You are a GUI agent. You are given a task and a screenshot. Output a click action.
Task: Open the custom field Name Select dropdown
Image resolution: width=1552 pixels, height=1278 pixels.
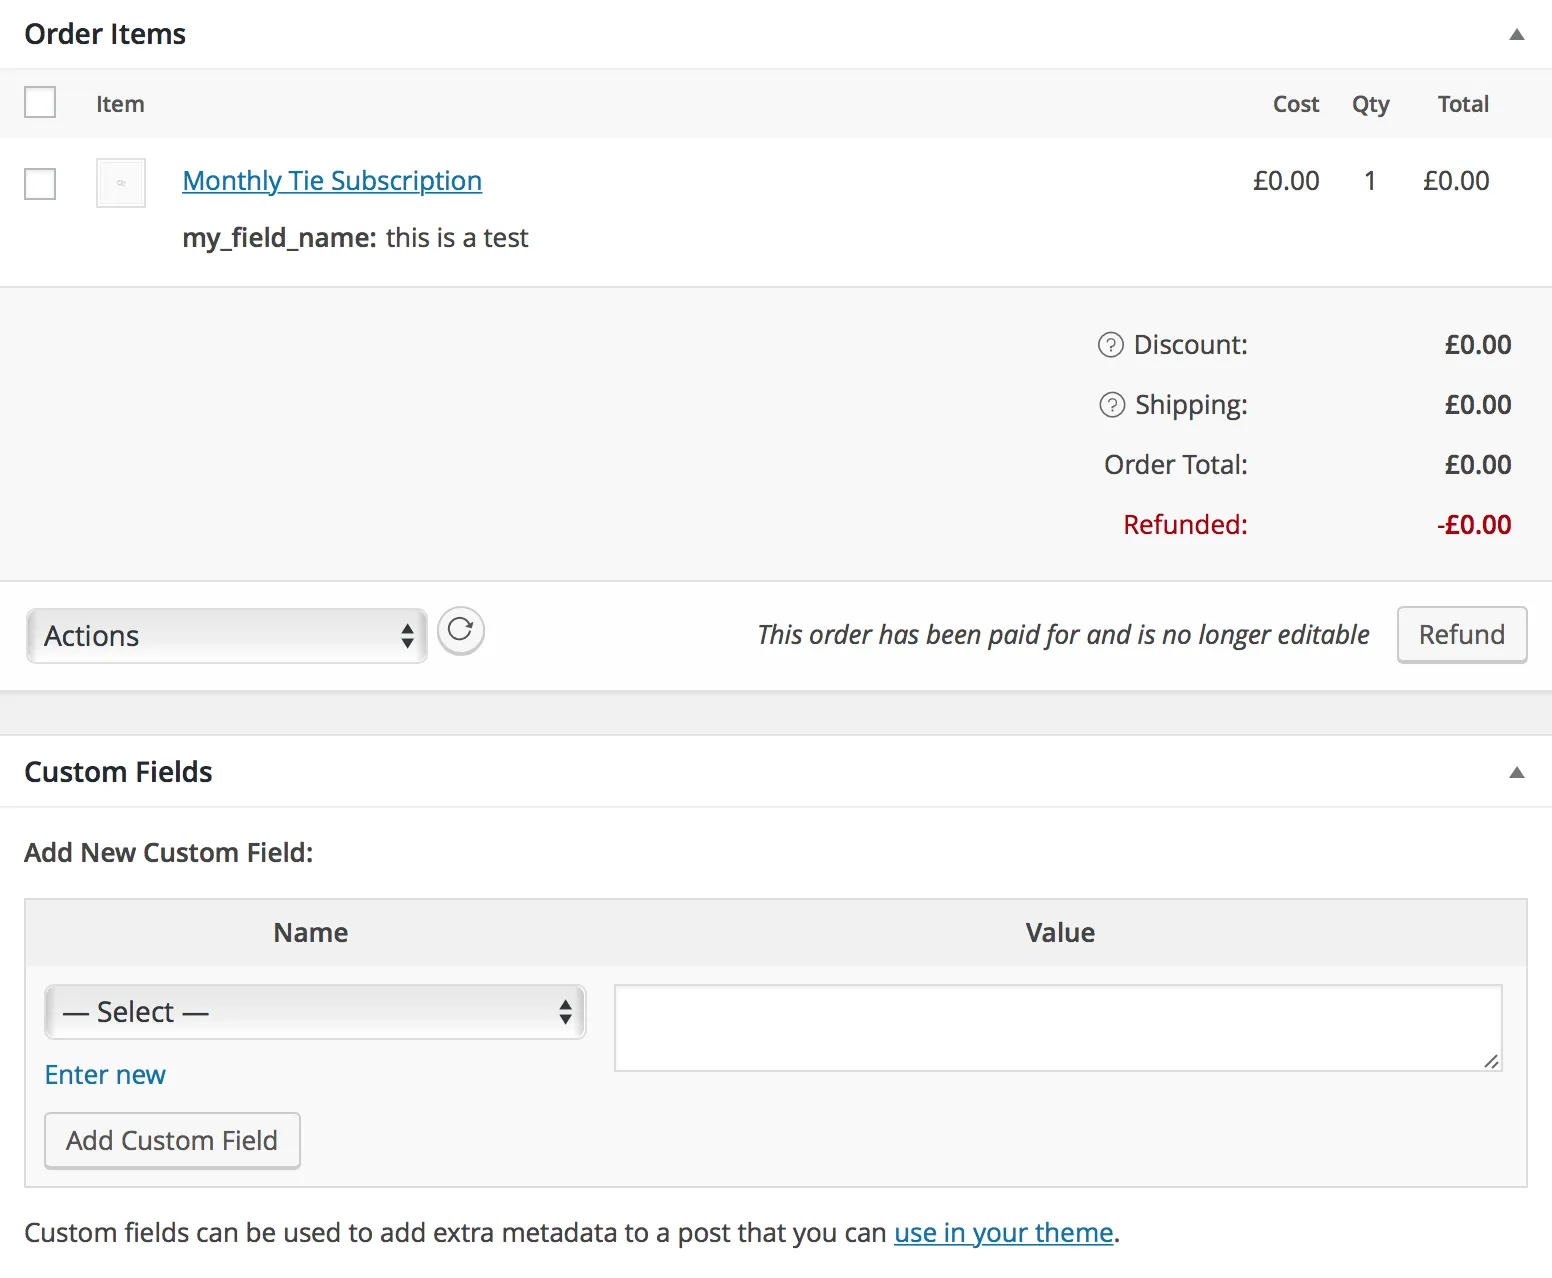click(315, 1012)
